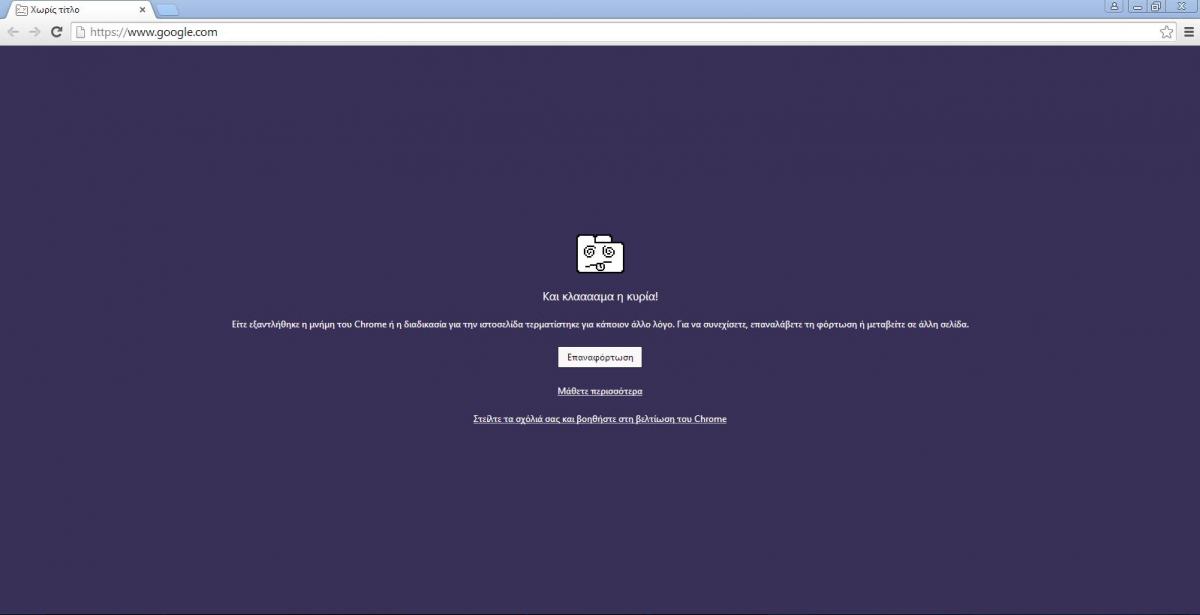Close the Chrome window
This screenshot has width=1200, height=615.
1182,6
